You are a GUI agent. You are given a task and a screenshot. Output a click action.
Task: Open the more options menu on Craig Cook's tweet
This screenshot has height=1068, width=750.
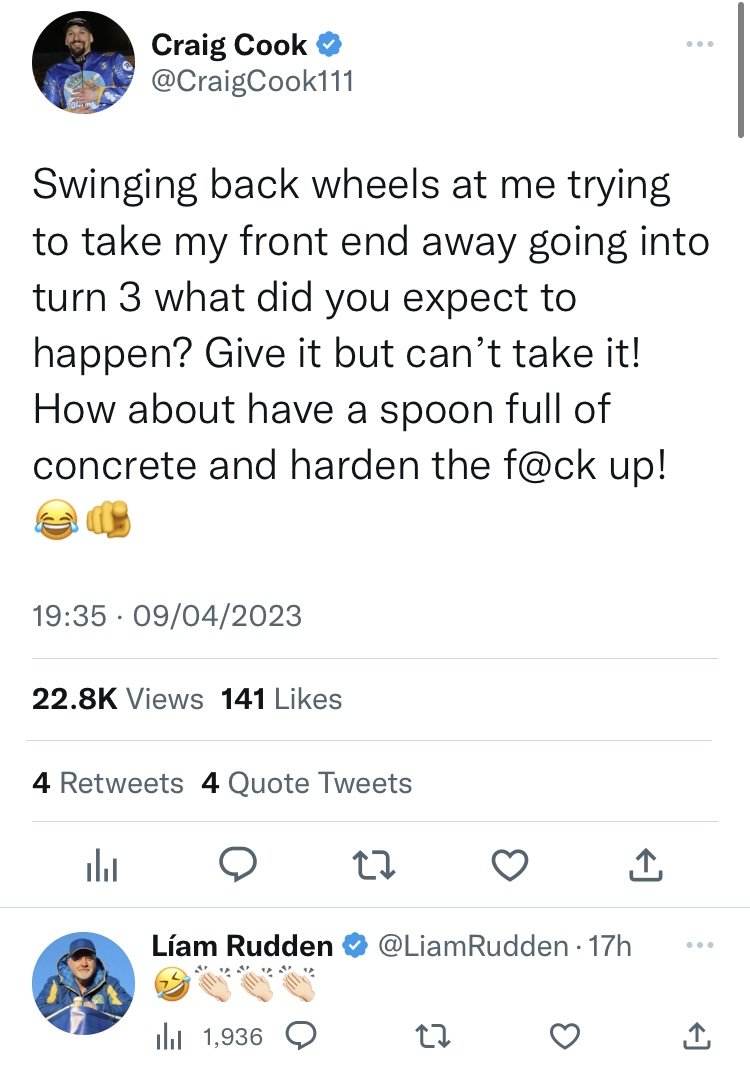click(x=700, y=45)
